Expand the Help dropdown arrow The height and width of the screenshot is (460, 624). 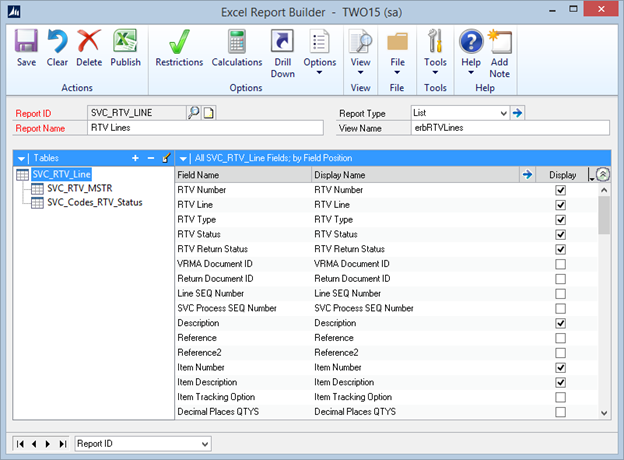click(x=471, y=72)
